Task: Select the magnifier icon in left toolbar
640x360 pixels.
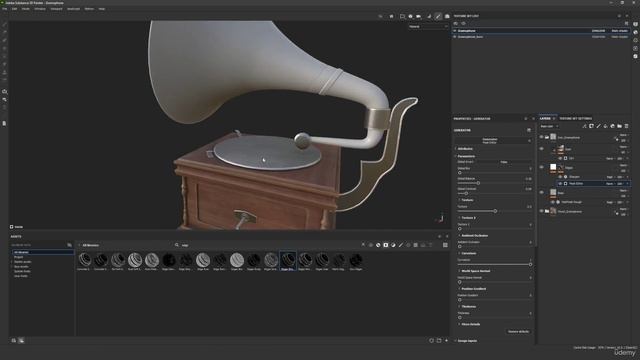Action: tap(4, 92)
